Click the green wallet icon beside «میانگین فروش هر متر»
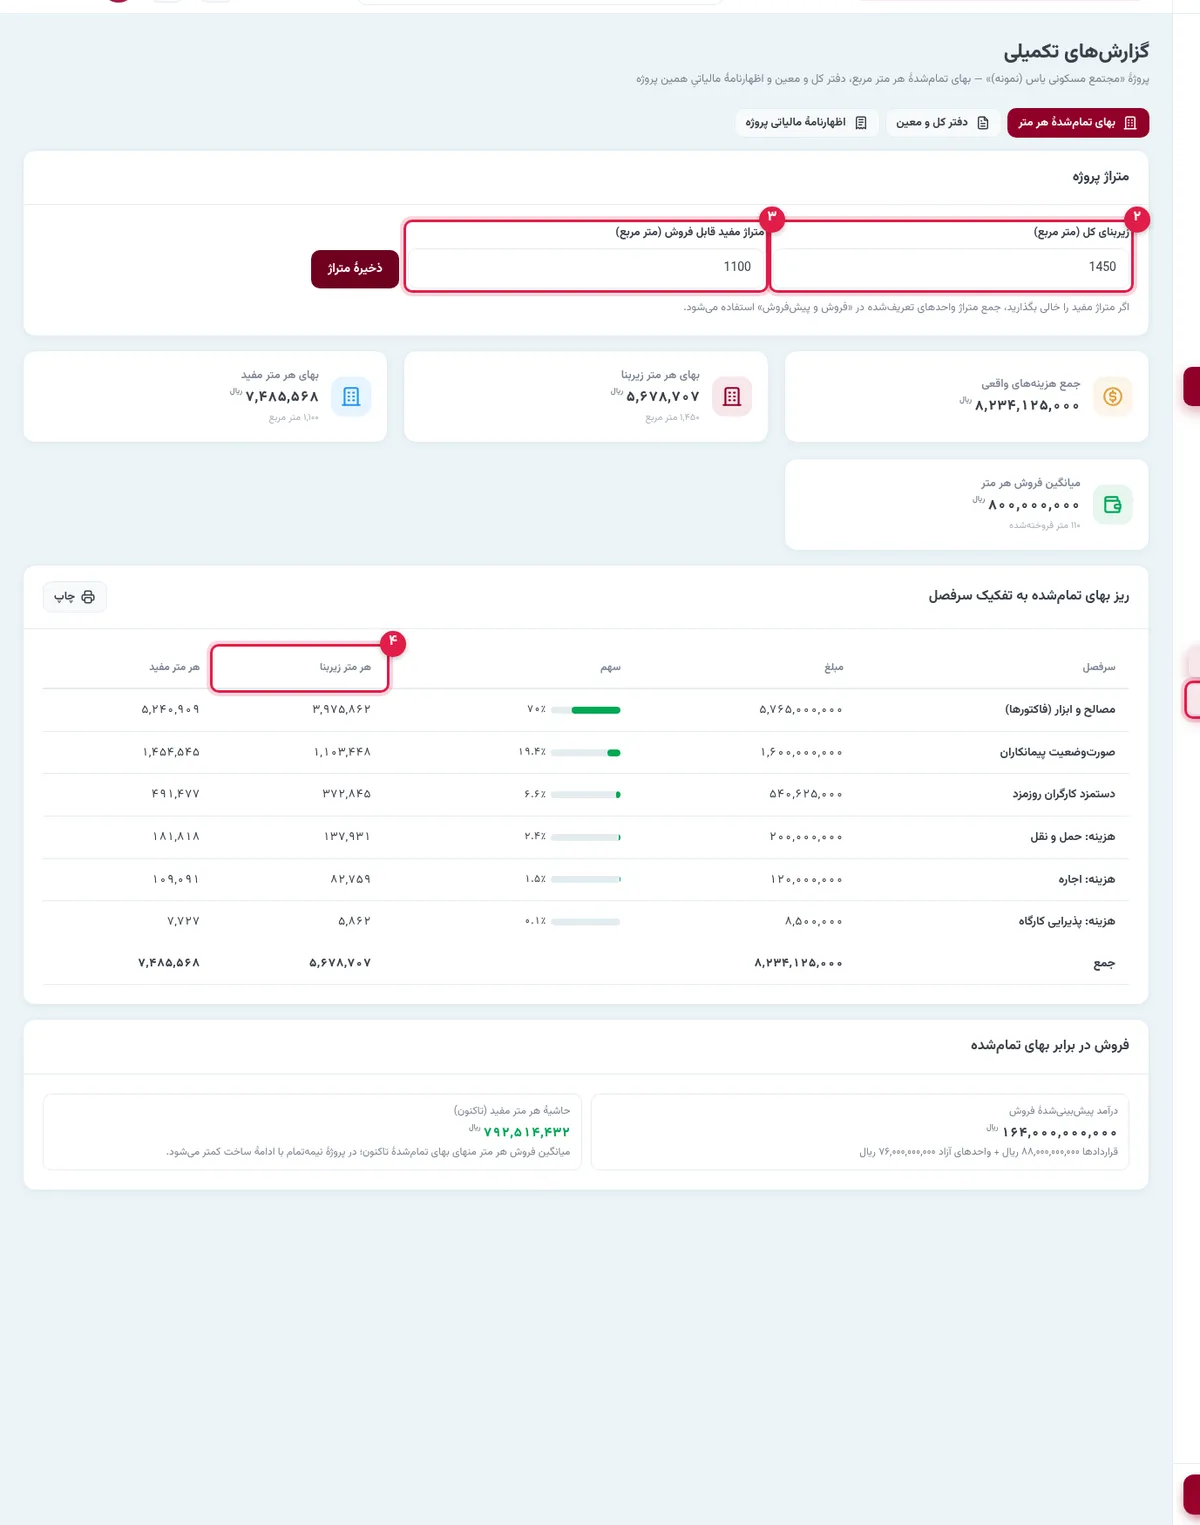The image size is (1200, 1525). pyautogui.click(x=1112, y=505)
